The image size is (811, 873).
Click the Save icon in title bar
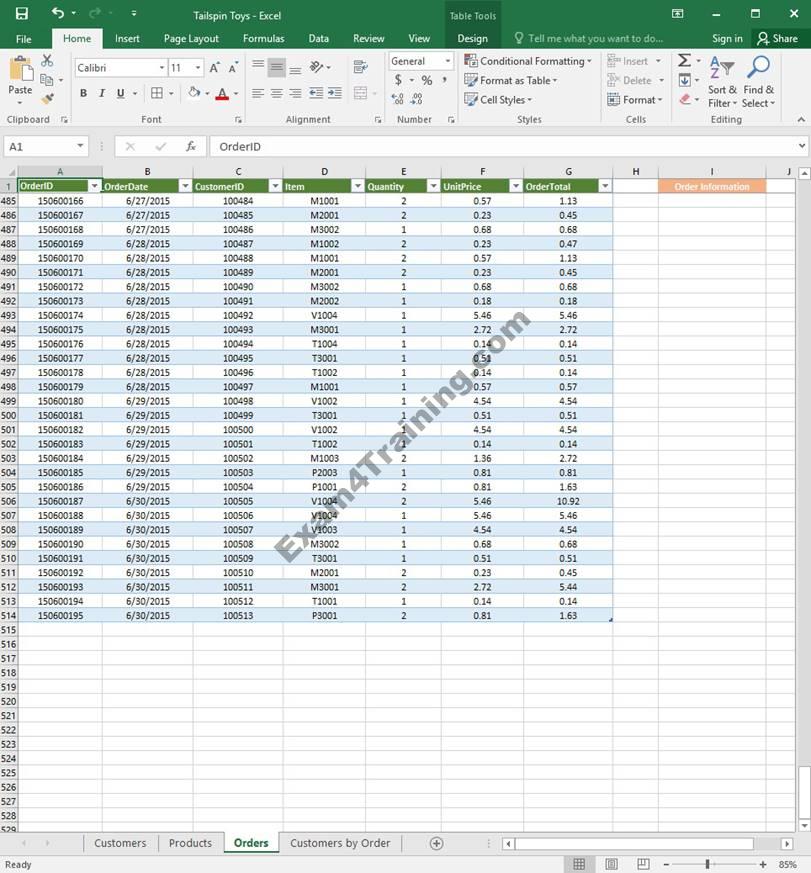[22, 14]
